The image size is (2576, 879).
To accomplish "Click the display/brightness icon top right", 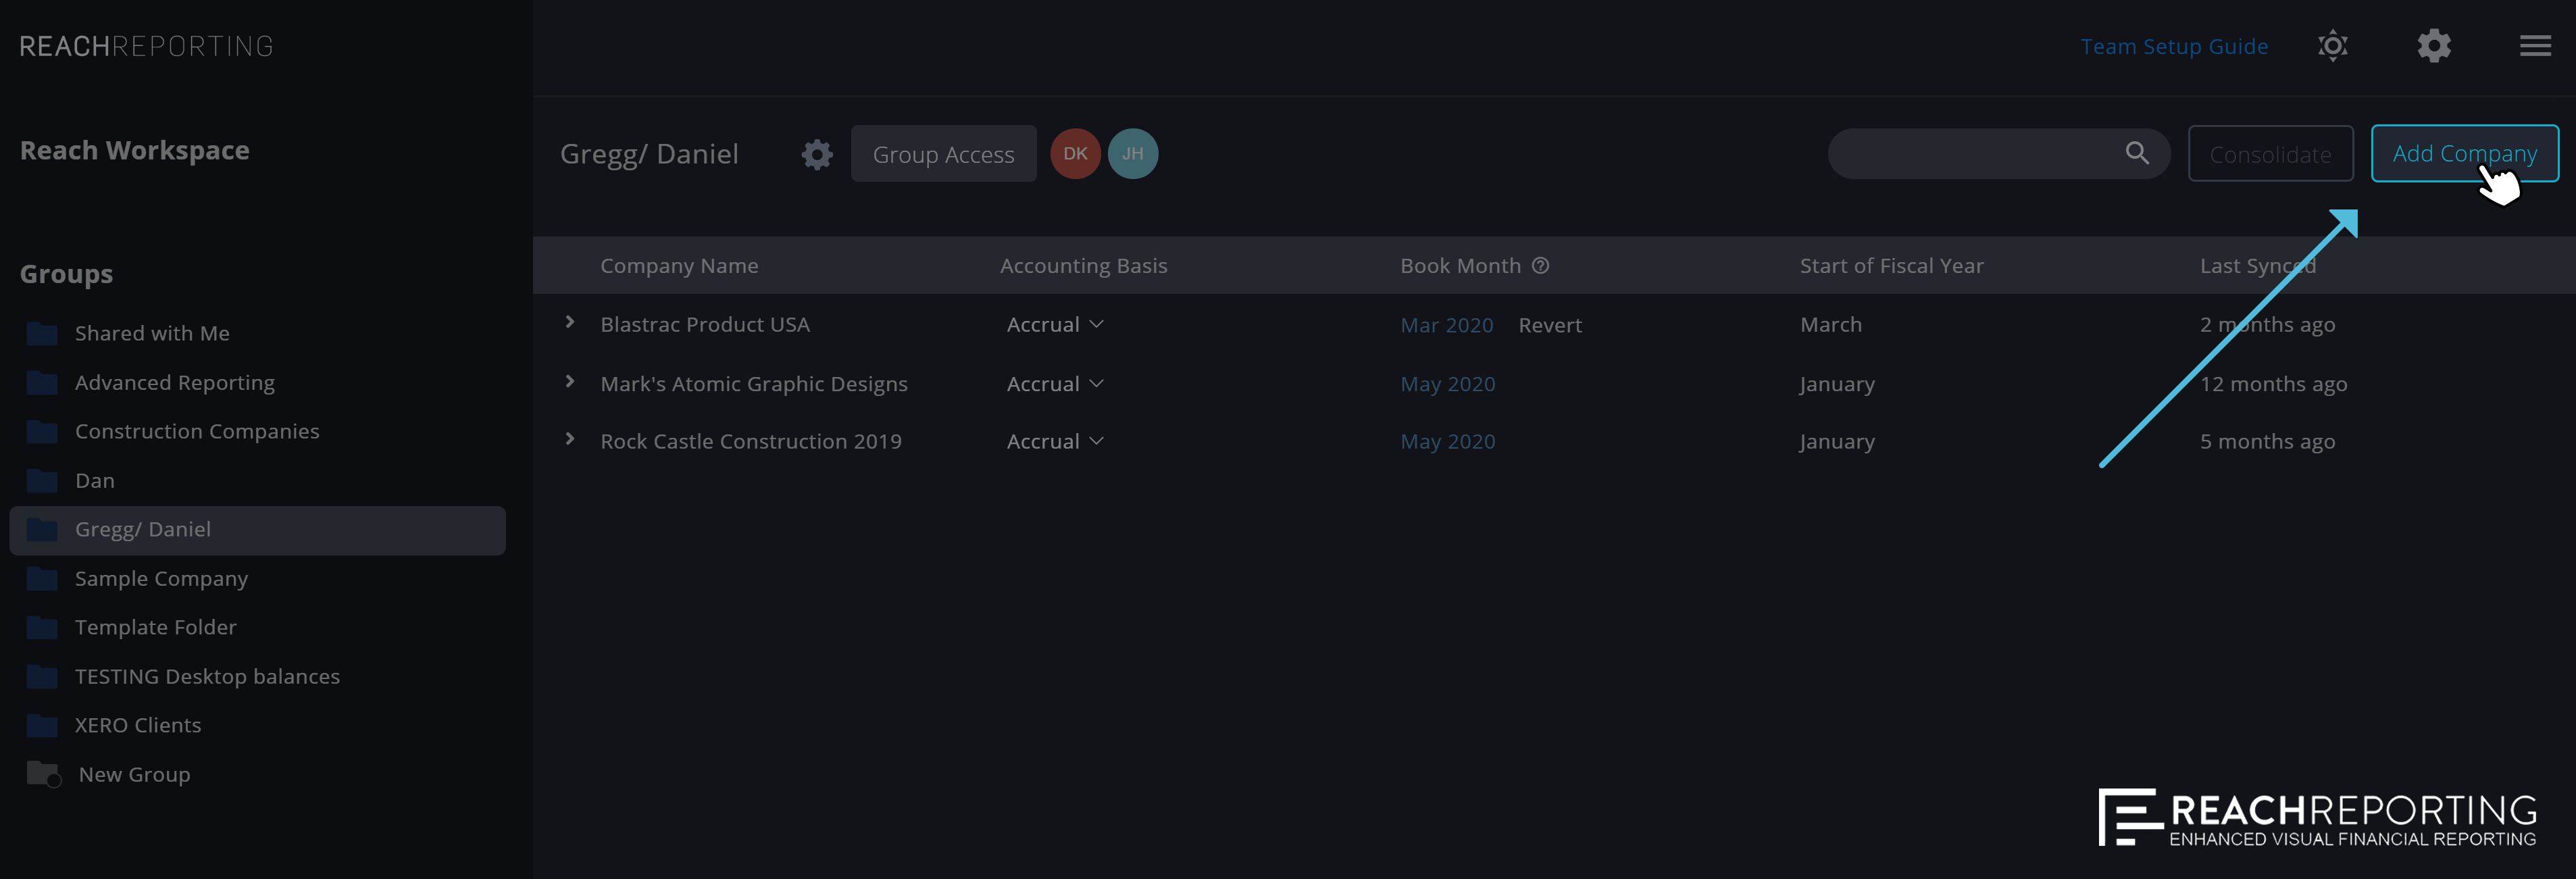I will click(2333, 45).
